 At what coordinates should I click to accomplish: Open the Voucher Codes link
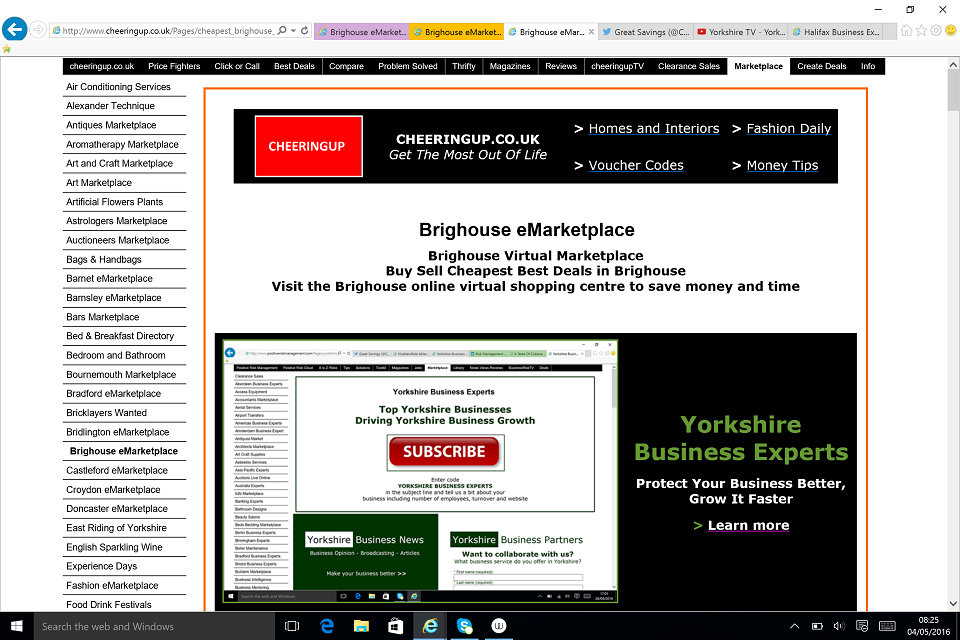point(636,165)
